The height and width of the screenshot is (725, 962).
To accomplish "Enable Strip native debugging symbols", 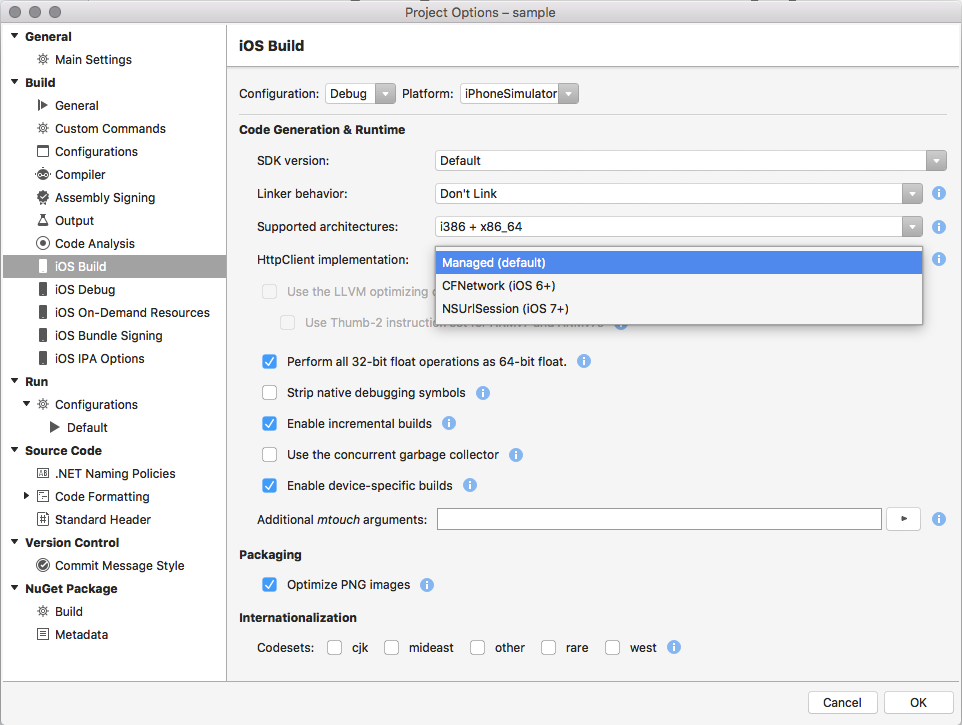I will coord(269,393).
